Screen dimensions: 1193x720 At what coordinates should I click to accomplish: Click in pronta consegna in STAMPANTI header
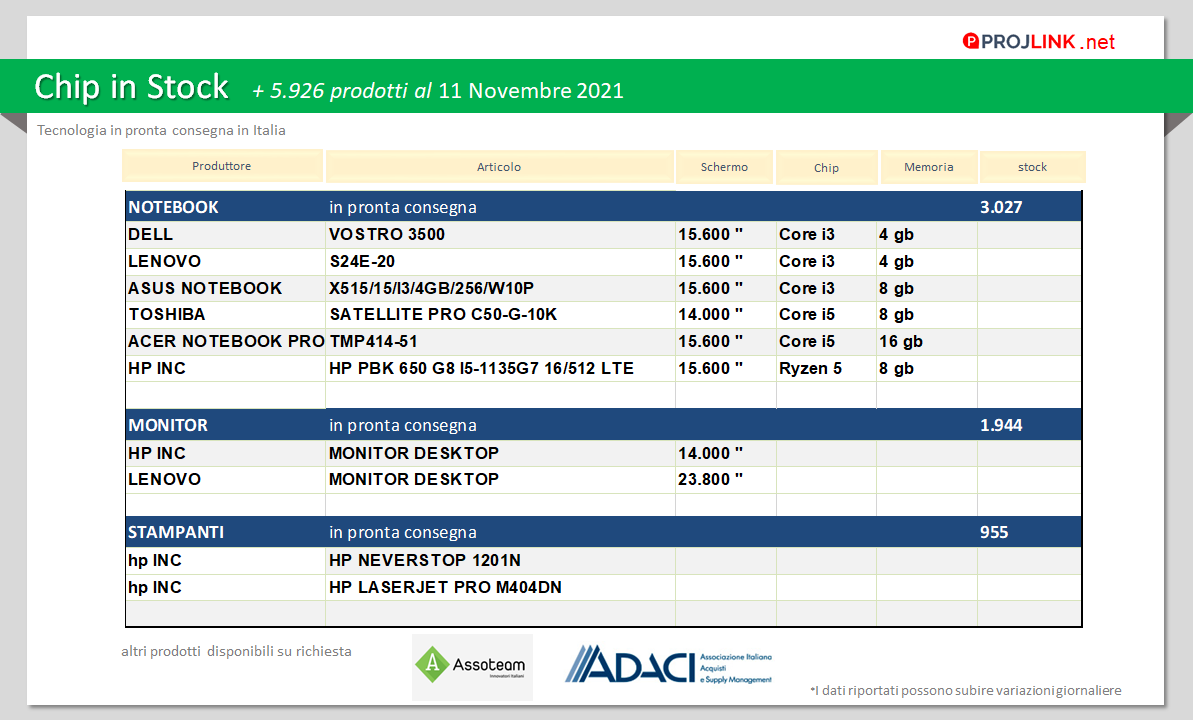[402, 532]
